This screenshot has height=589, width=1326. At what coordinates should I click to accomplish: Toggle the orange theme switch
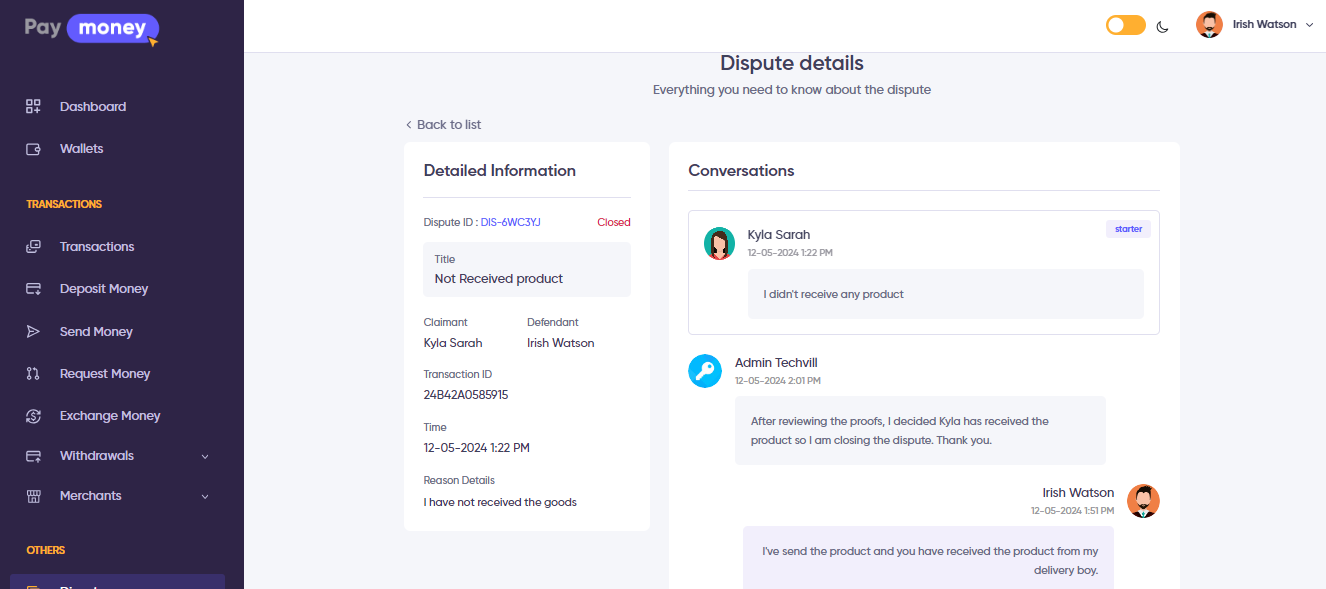(x=1125, y=25)
